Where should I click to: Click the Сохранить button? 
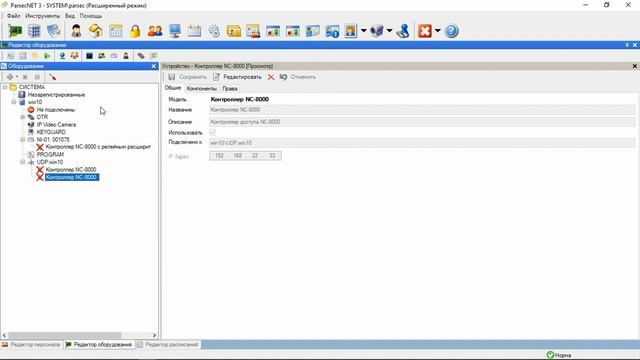pos(188,77)
